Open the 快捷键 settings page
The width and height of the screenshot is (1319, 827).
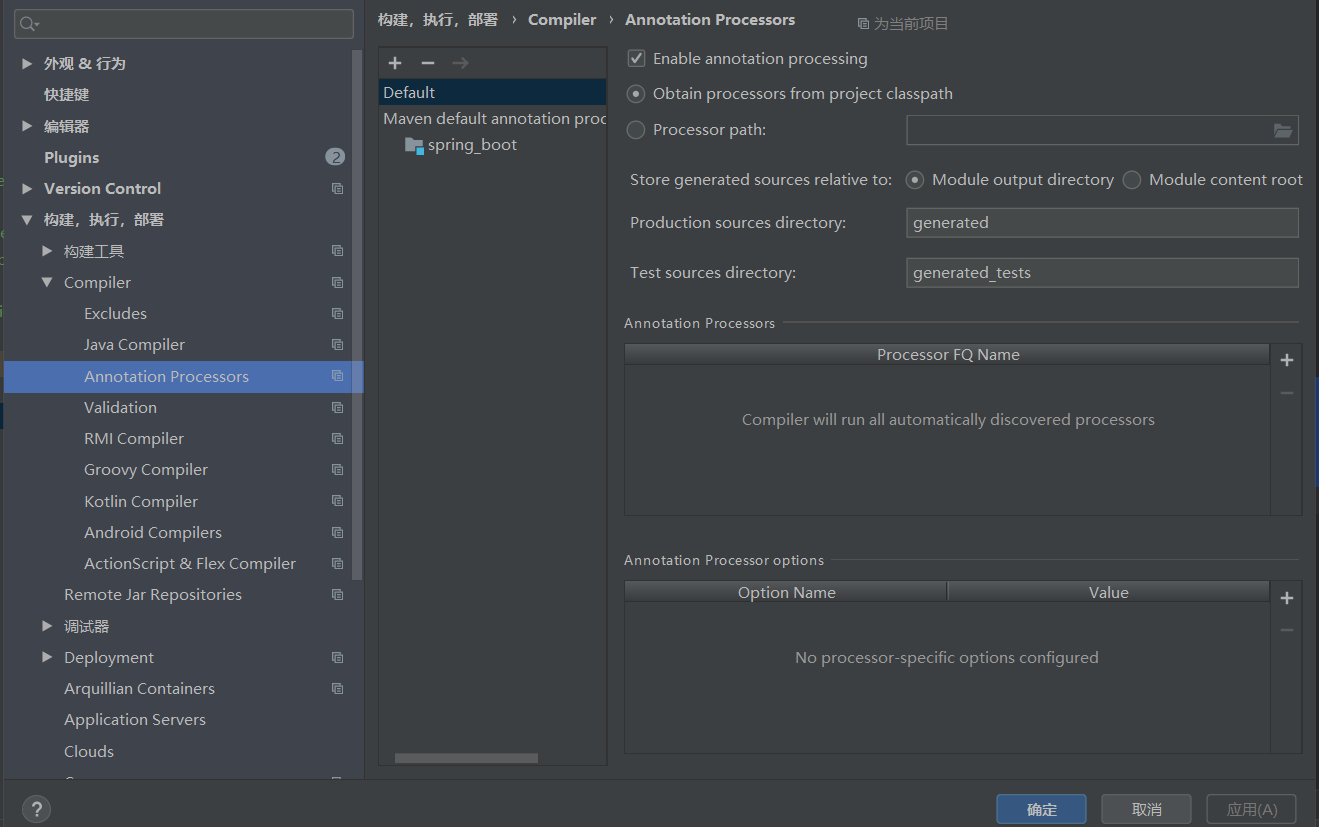tap(66, 94)
